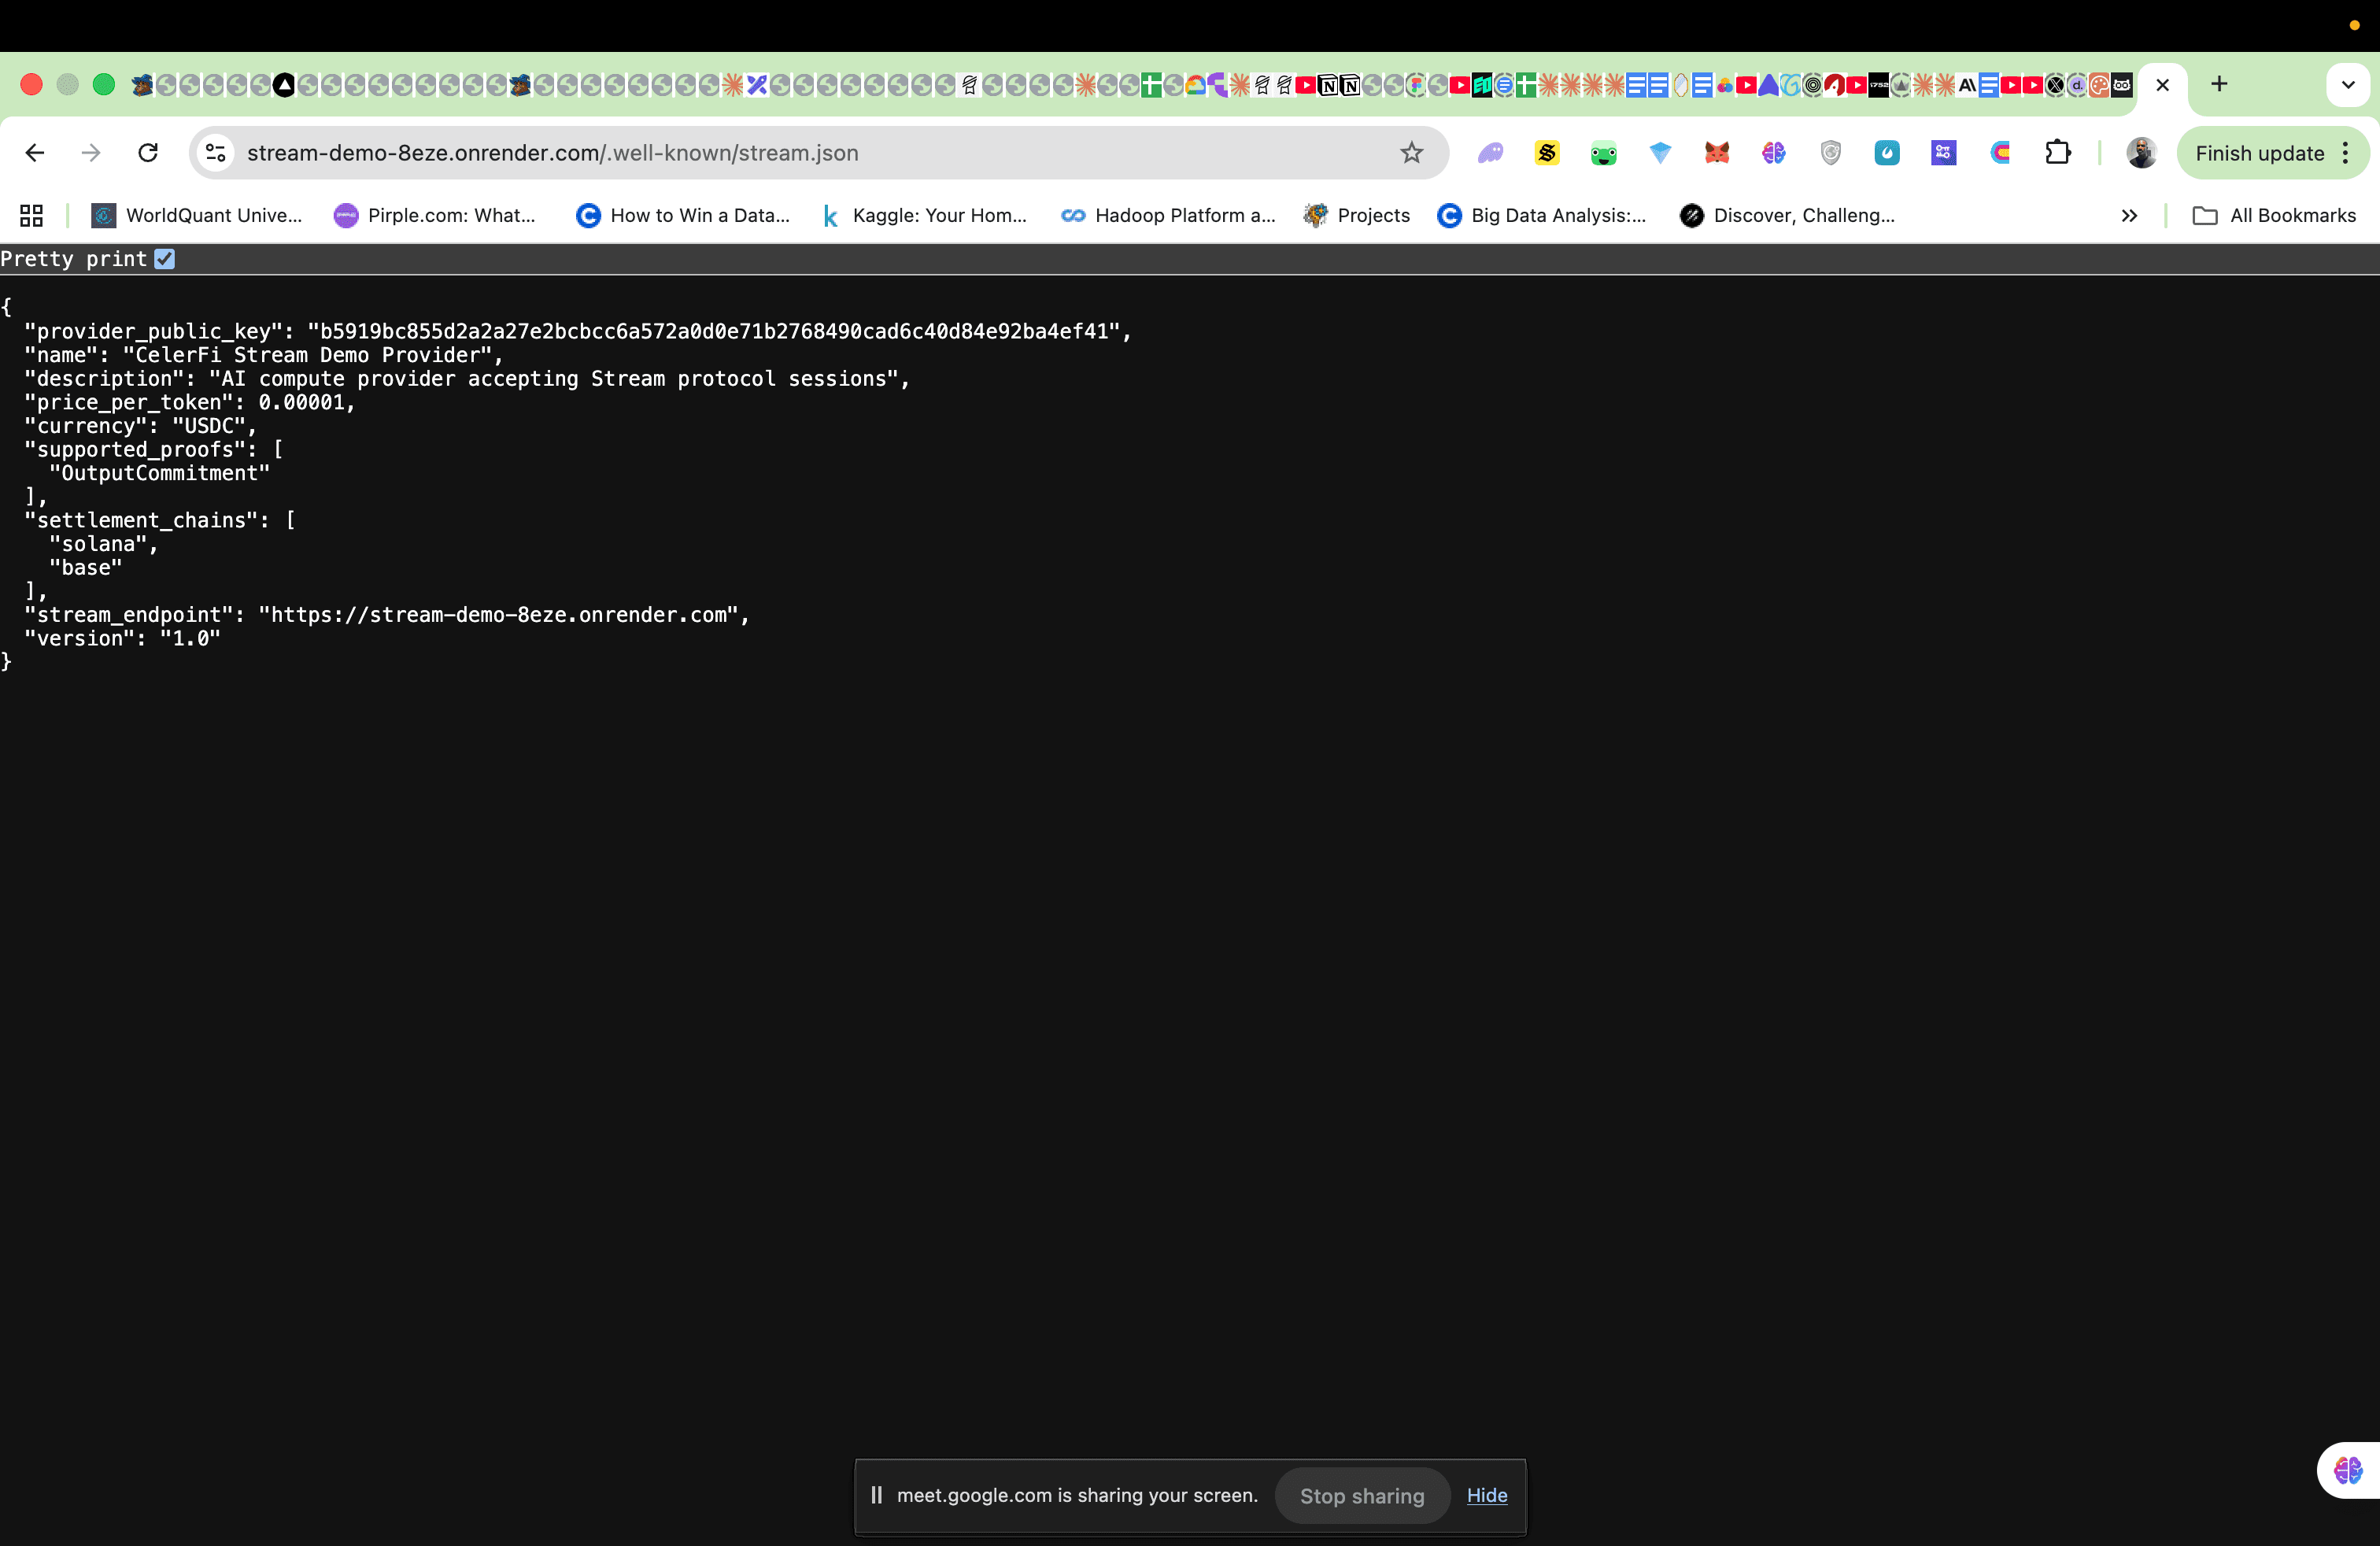
Task: Open WorldQuant Unive... bookmark
Action: tap(197, 215)
